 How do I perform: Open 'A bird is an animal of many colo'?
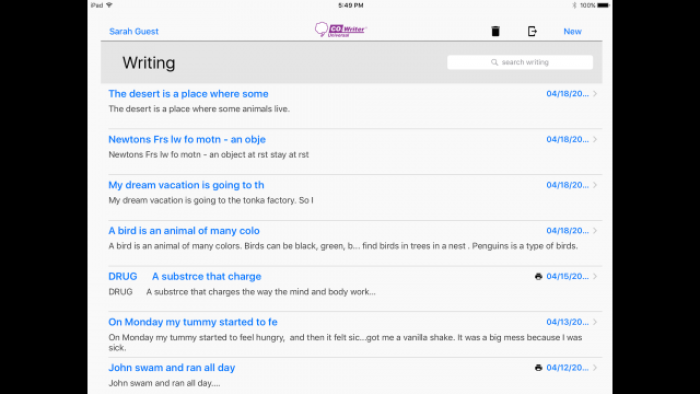(x=184, y=231)
